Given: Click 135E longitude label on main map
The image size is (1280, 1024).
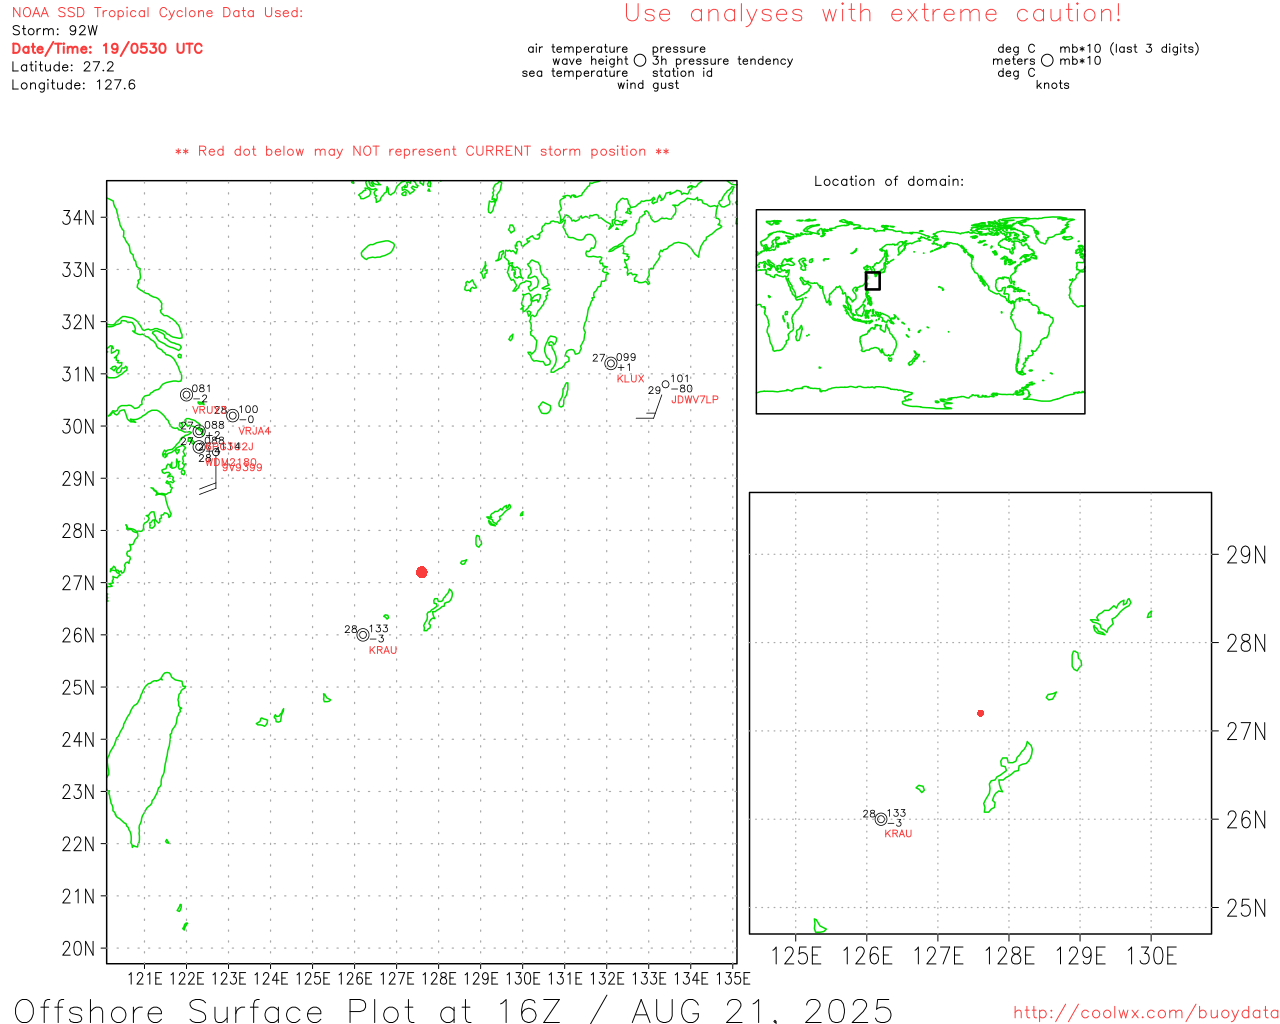Looking at the screenshot, I should 732,979.
